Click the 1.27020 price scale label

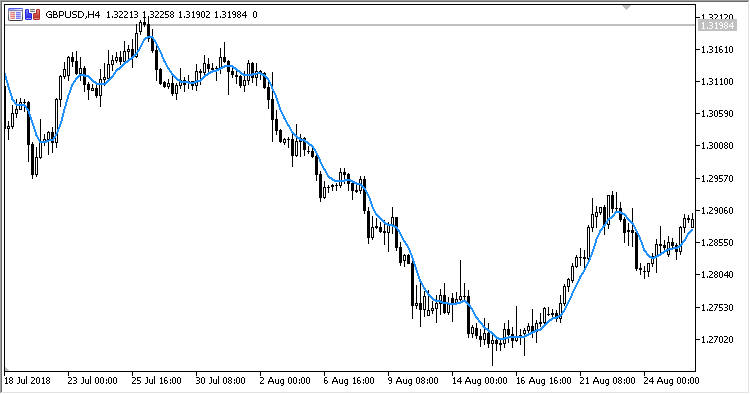click(717, 339)
